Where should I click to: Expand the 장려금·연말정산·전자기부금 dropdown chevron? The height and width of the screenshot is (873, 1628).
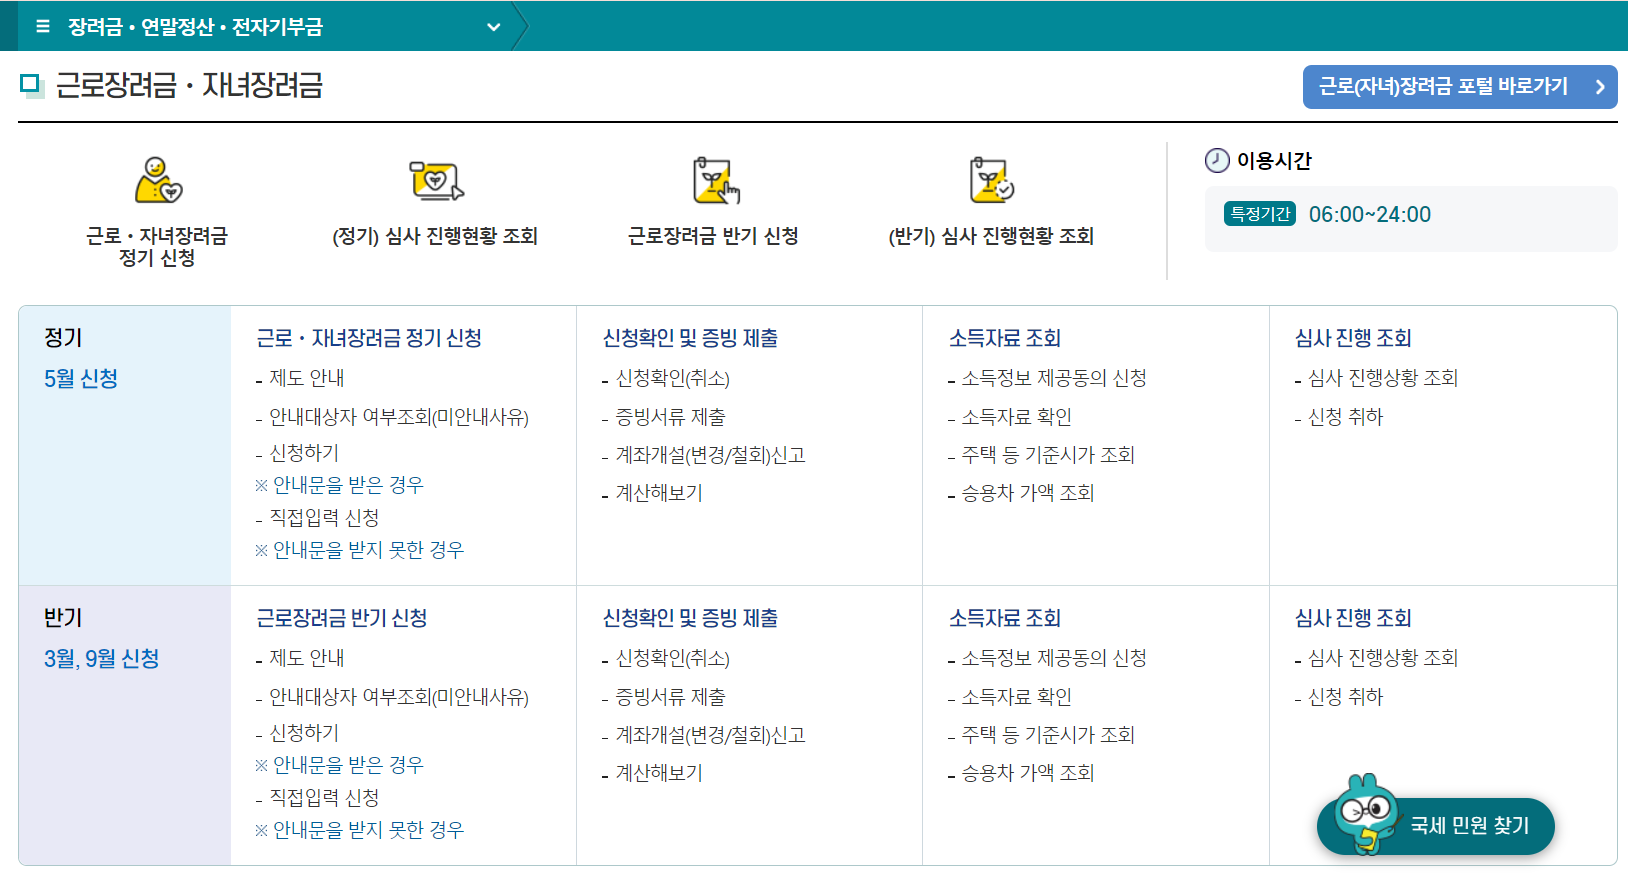click(x=493, y=27)
